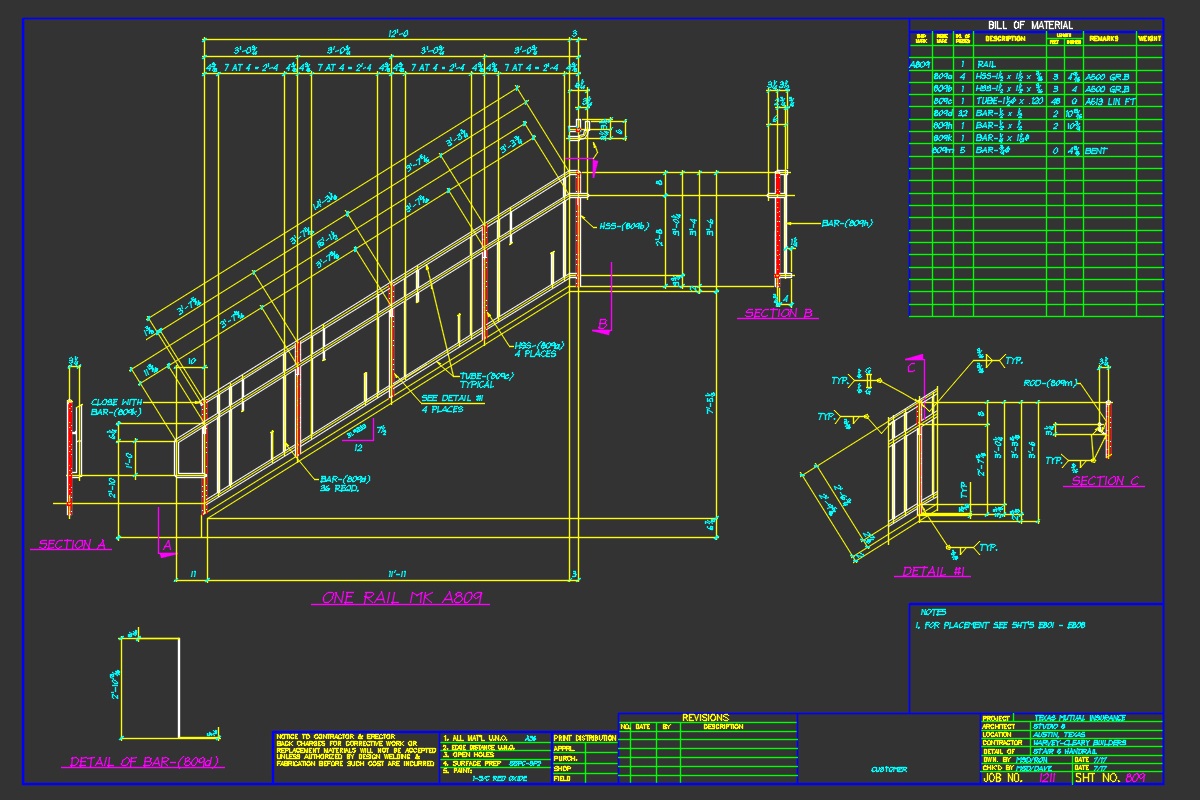Click the '809k' piece mark cell

942,138
